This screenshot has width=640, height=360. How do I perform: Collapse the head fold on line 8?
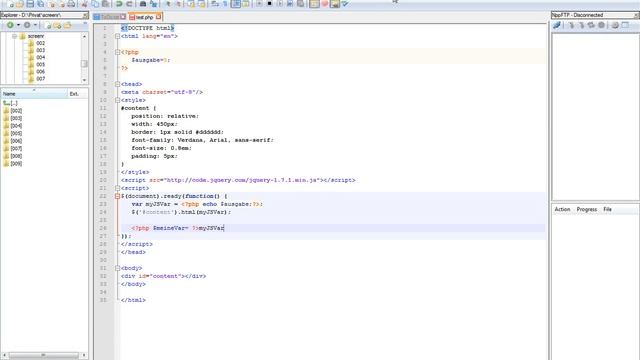[118, 84]
